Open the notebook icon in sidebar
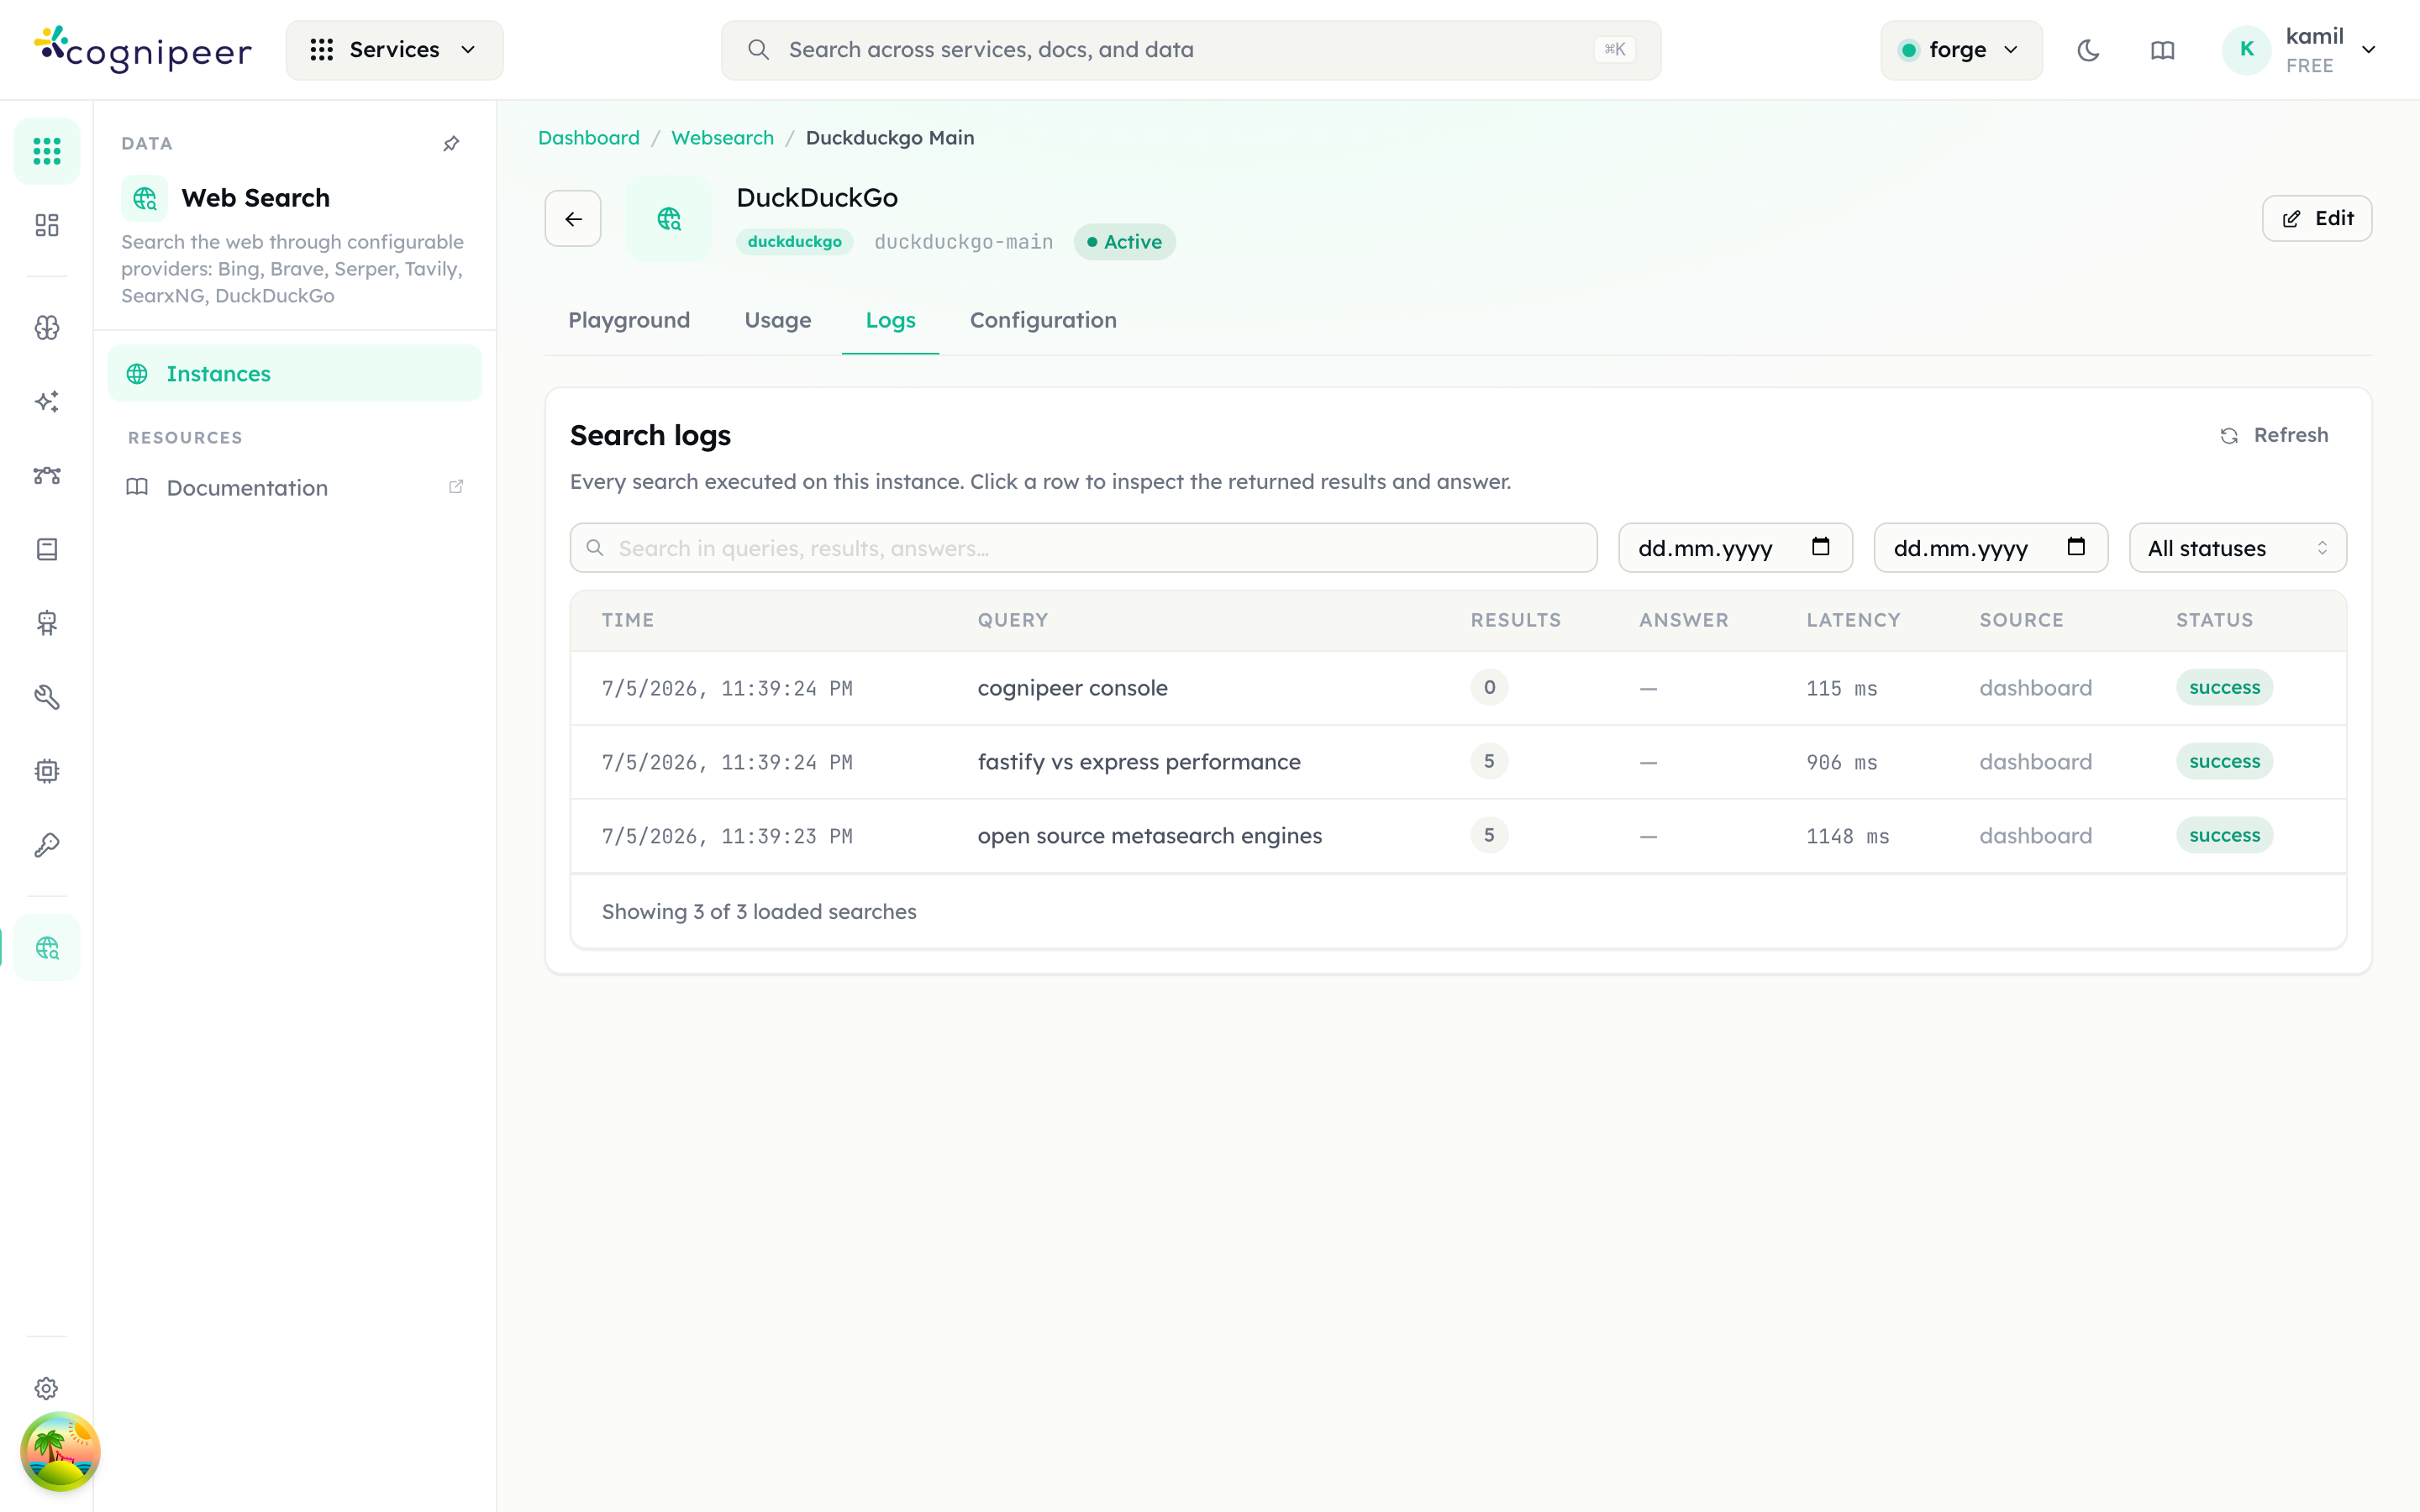The image size is (2420, 1512). click(47, 549)
